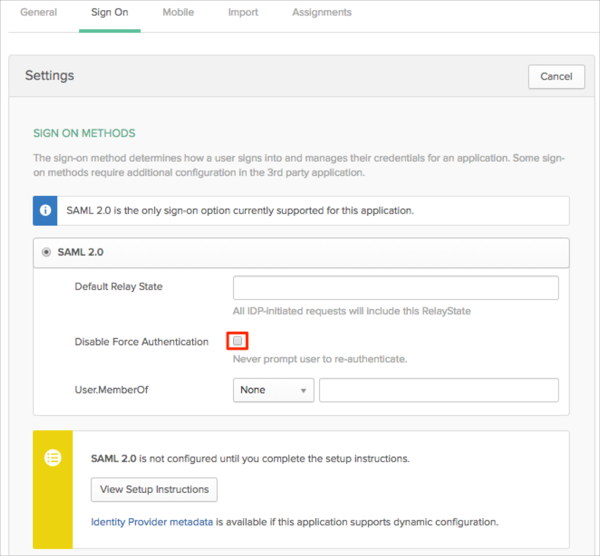Select the SAML 2.0 radio button
The image size is (600, 556).
pyautogui.click(x=47, y=253)
